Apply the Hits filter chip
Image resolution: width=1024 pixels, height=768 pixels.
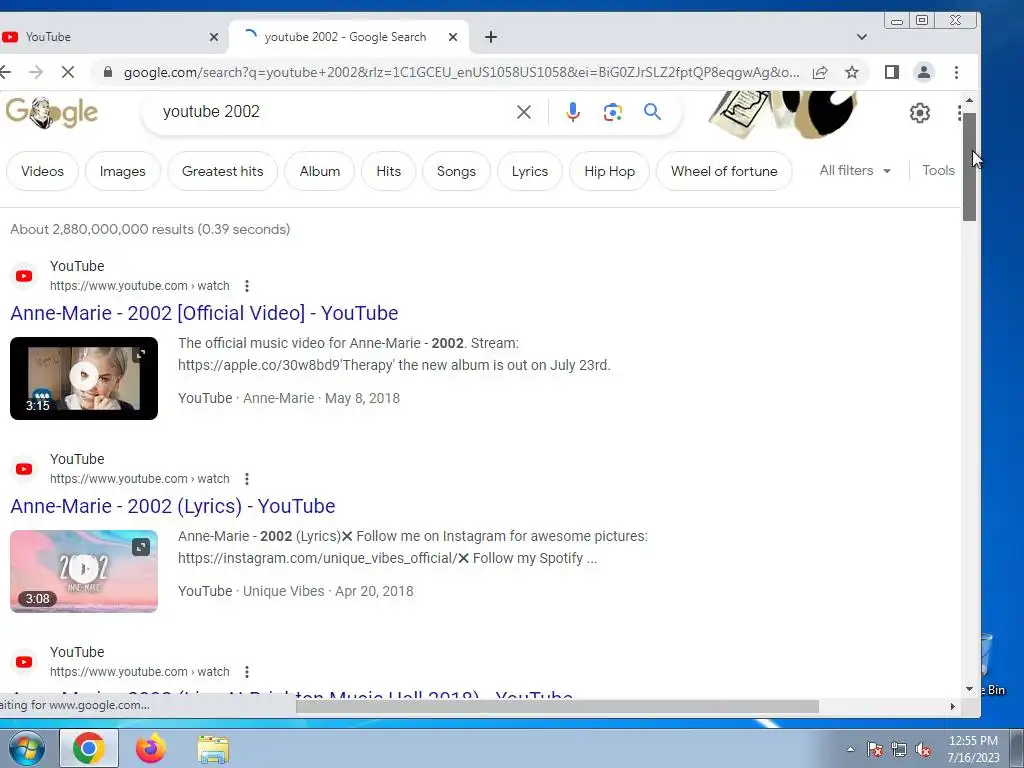point(389,171)
